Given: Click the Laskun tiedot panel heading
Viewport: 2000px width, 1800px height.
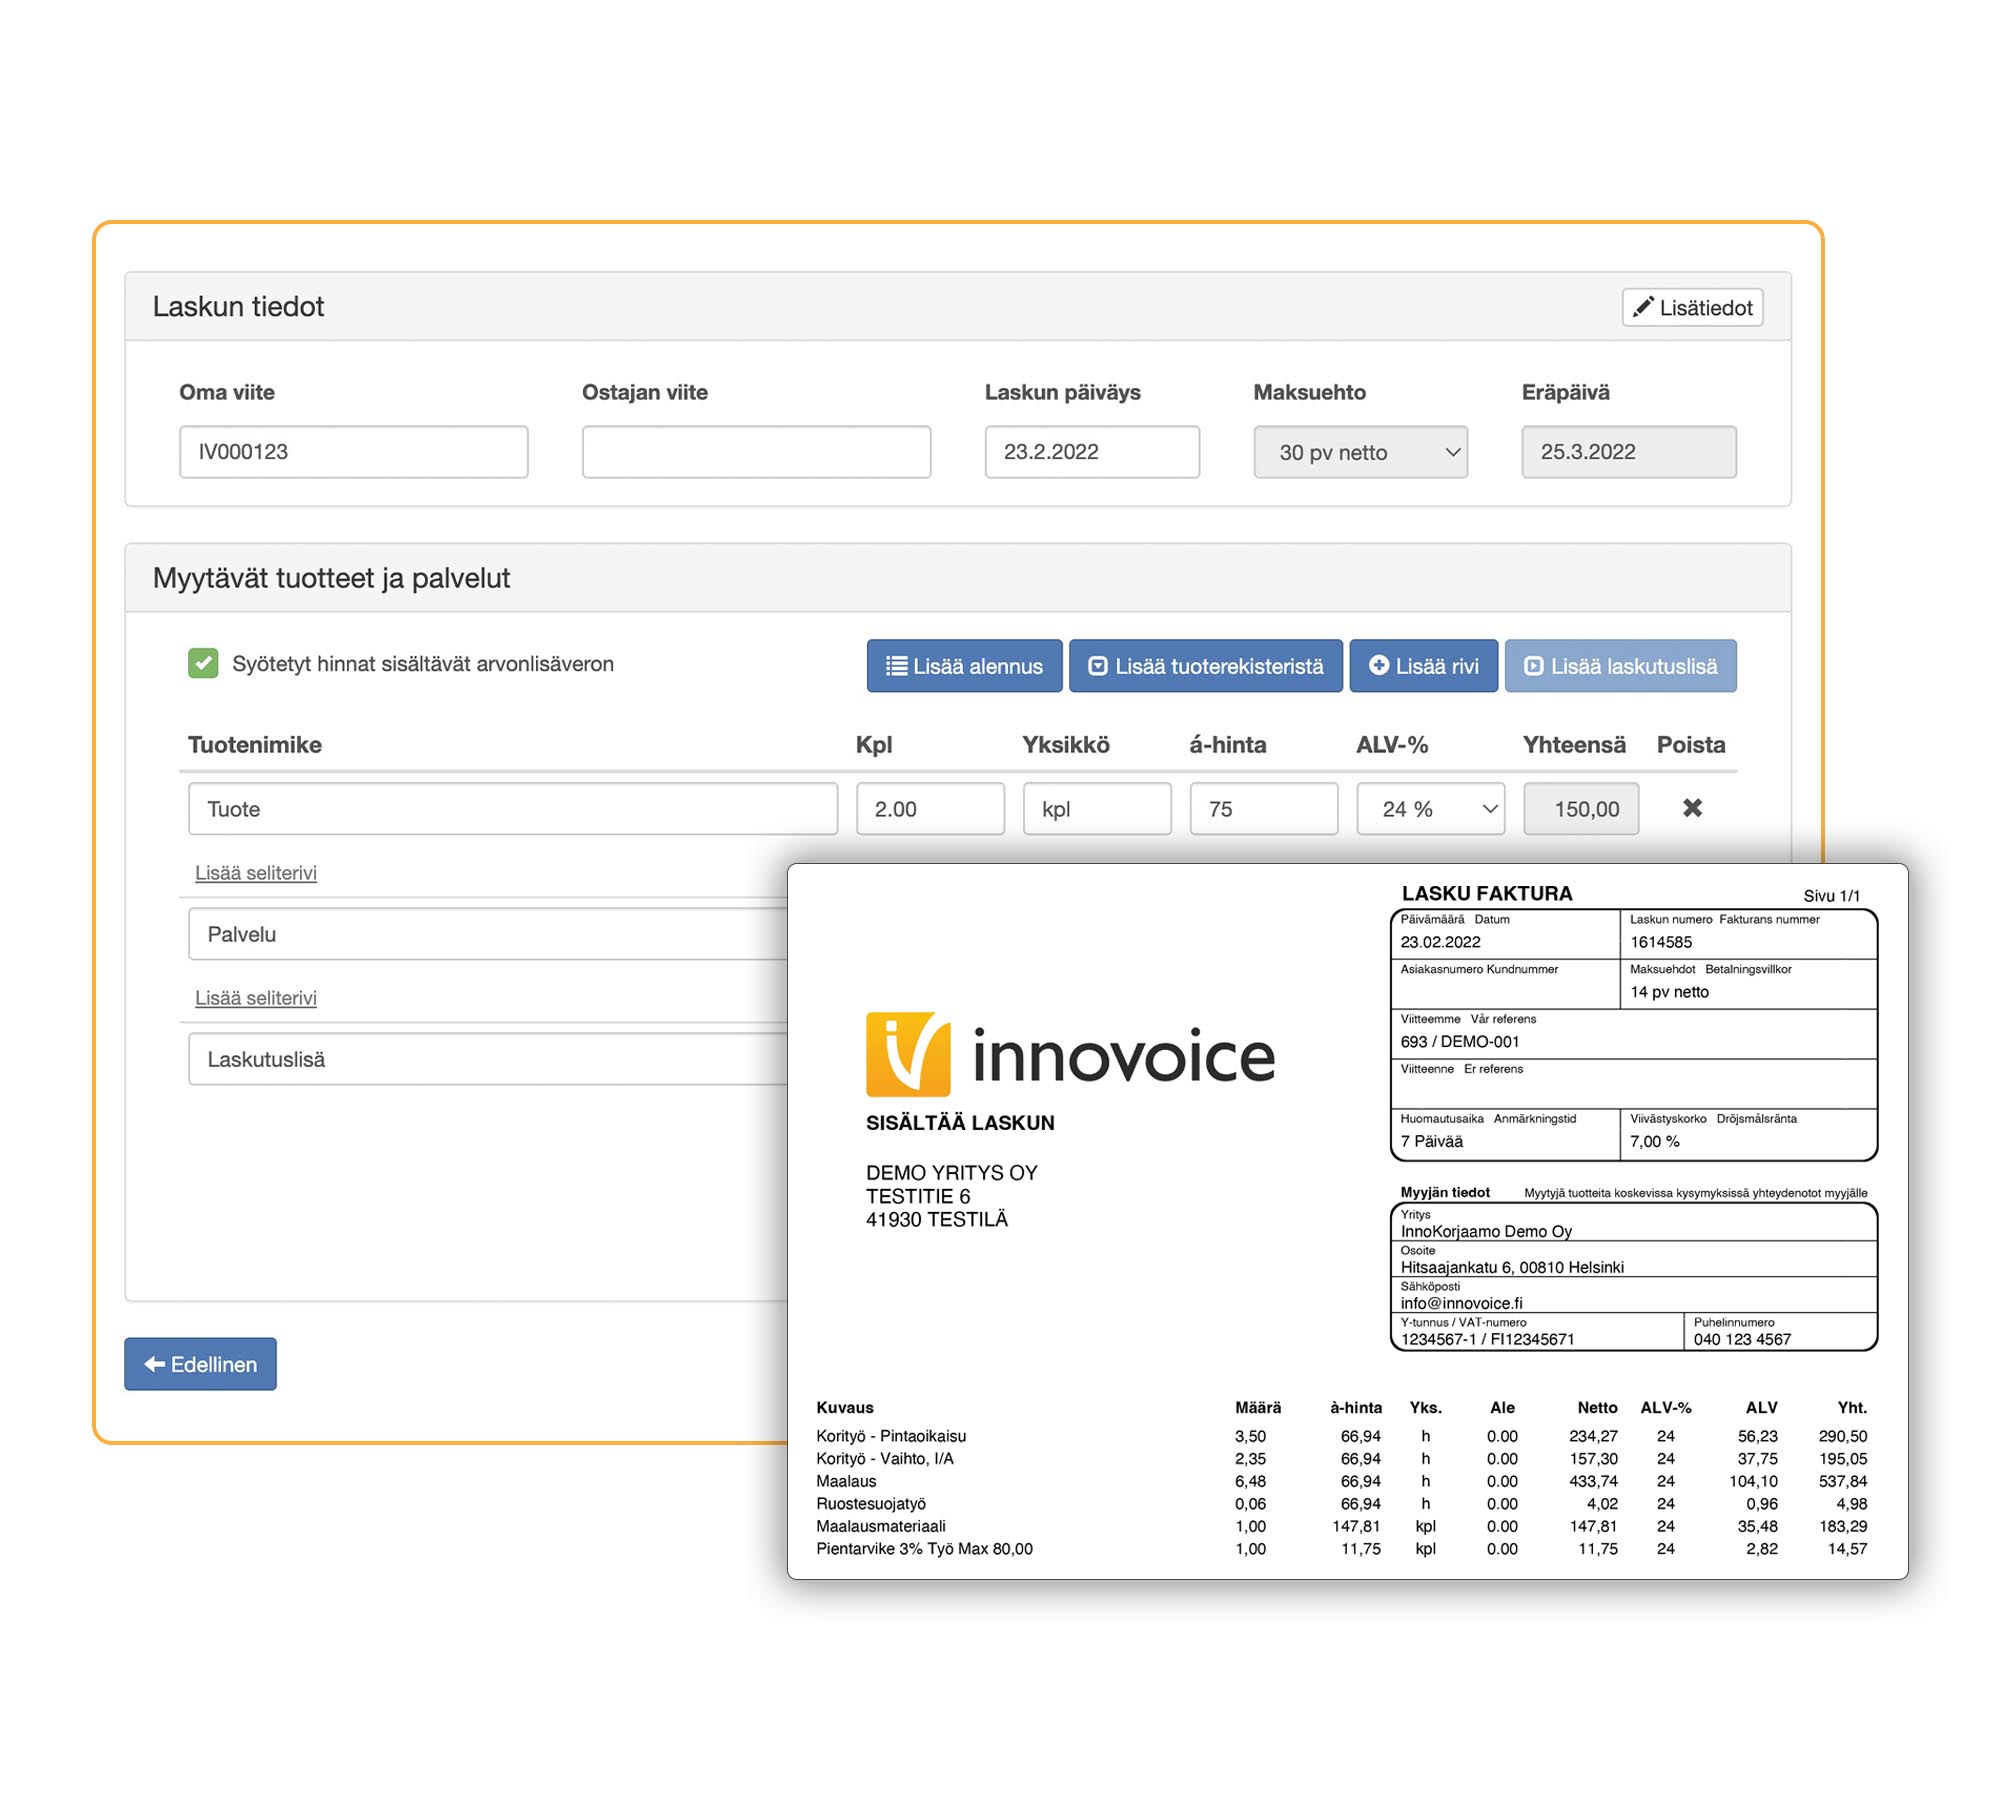Looking at the screenshot, I should (x=238, y=306).
